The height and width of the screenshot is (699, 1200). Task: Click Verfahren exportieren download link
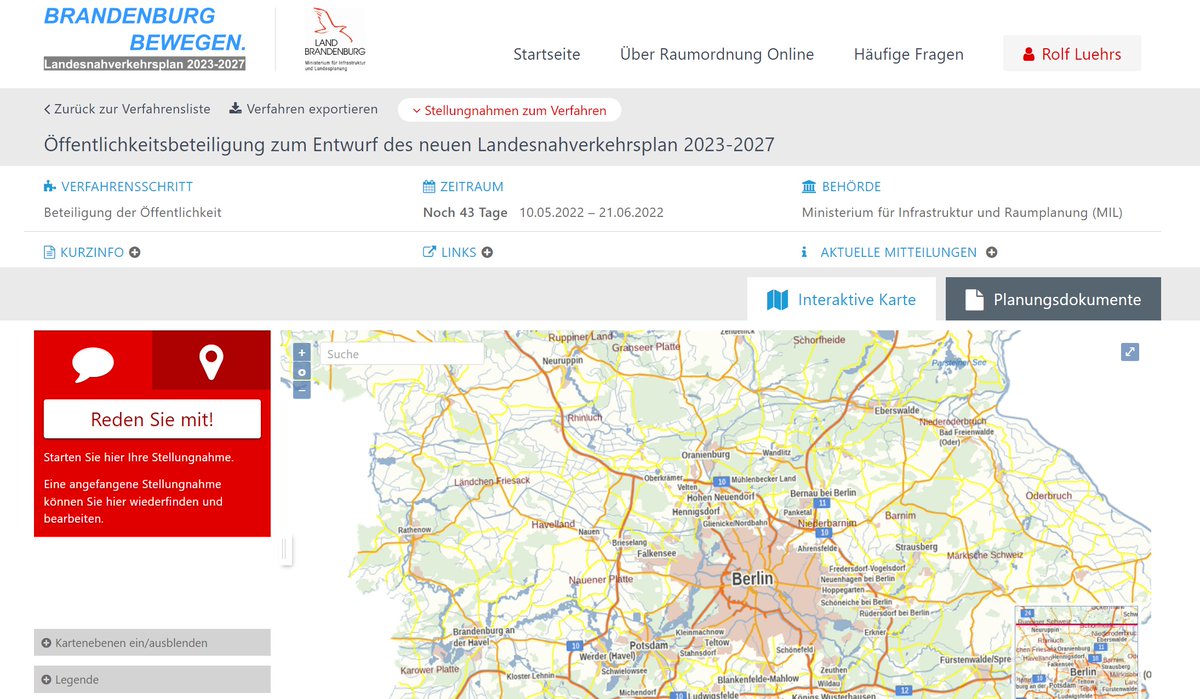pyautogui.click(x=304, y=109)
